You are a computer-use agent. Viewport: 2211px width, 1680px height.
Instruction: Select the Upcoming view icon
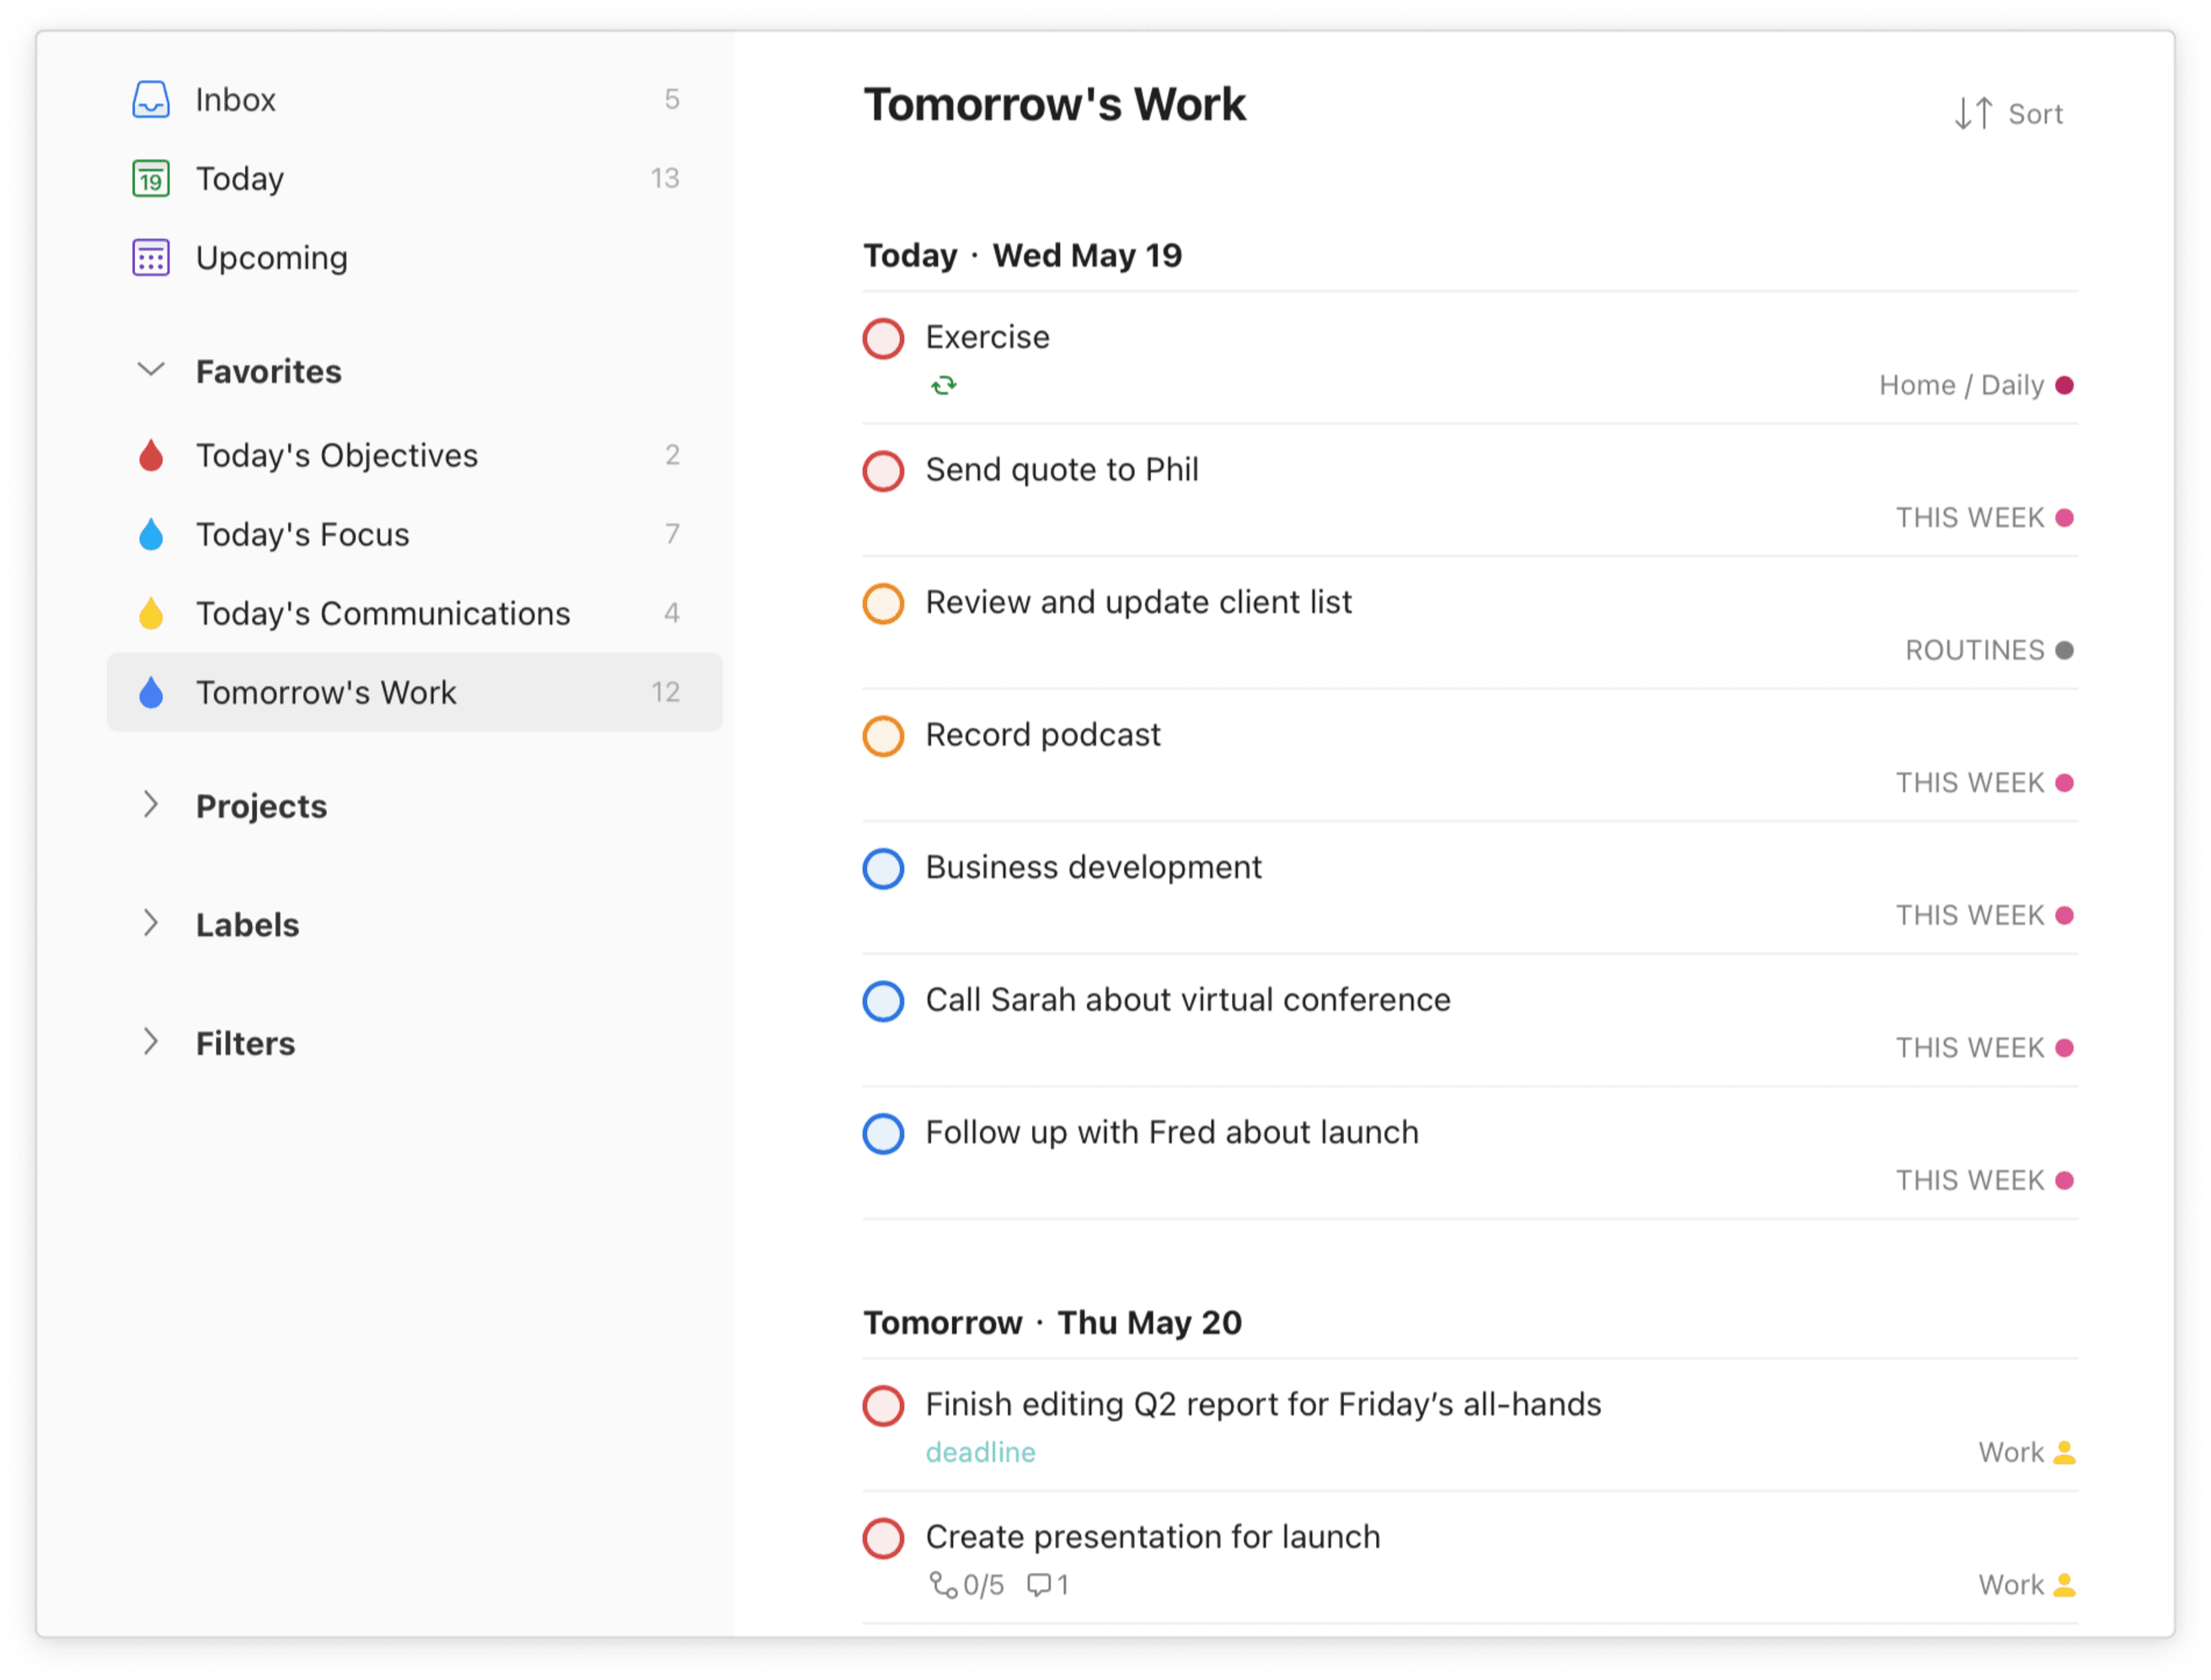coord(150,257)
